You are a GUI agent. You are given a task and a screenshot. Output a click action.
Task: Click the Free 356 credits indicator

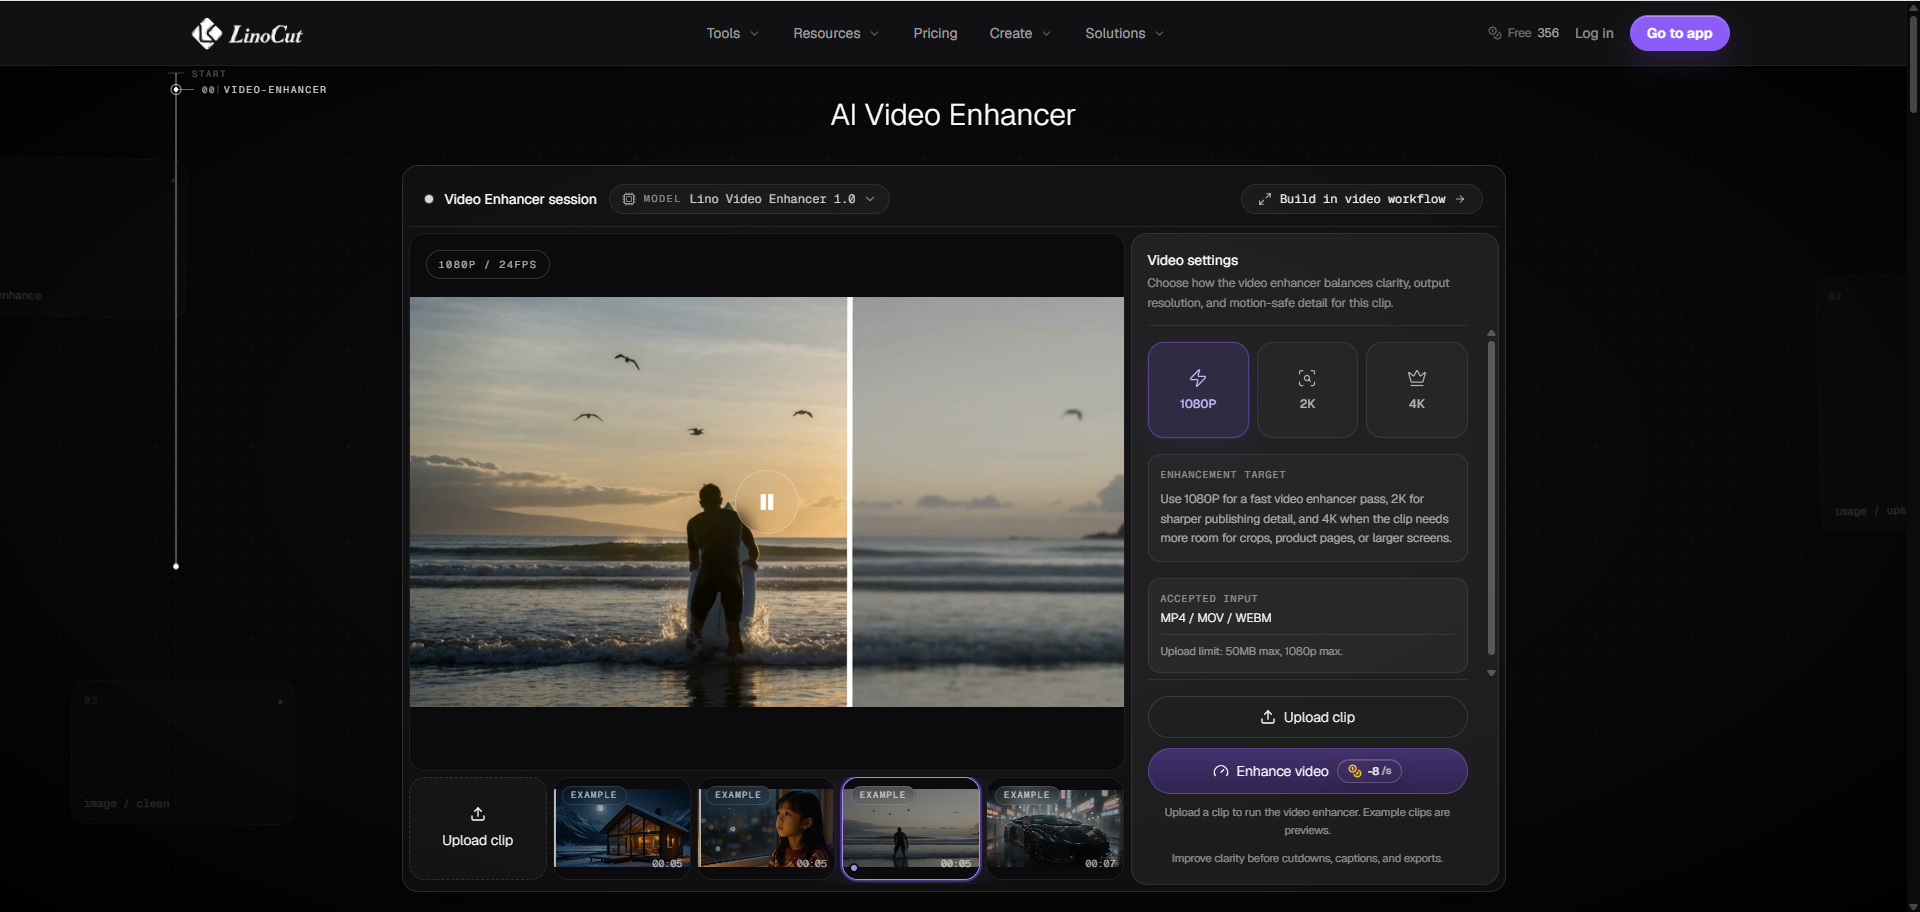pyautogui.click(x=1523, y=33)
